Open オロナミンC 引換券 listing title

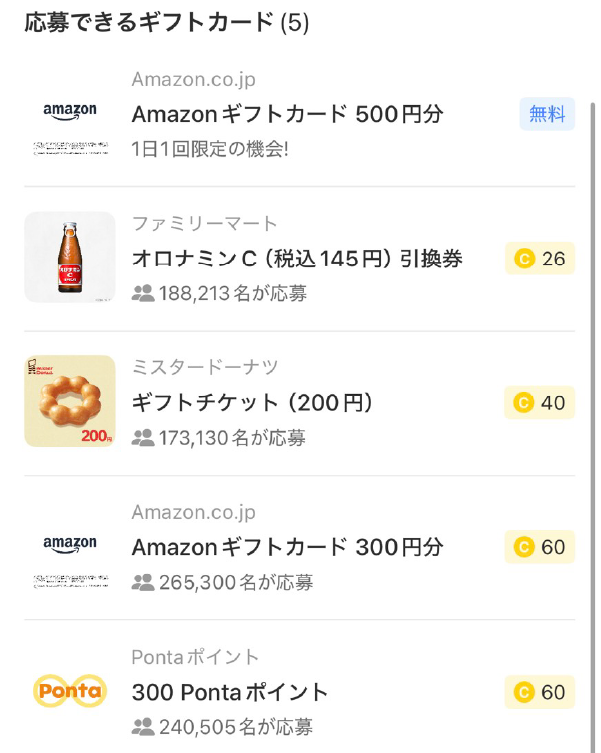(x=297, y=259)
